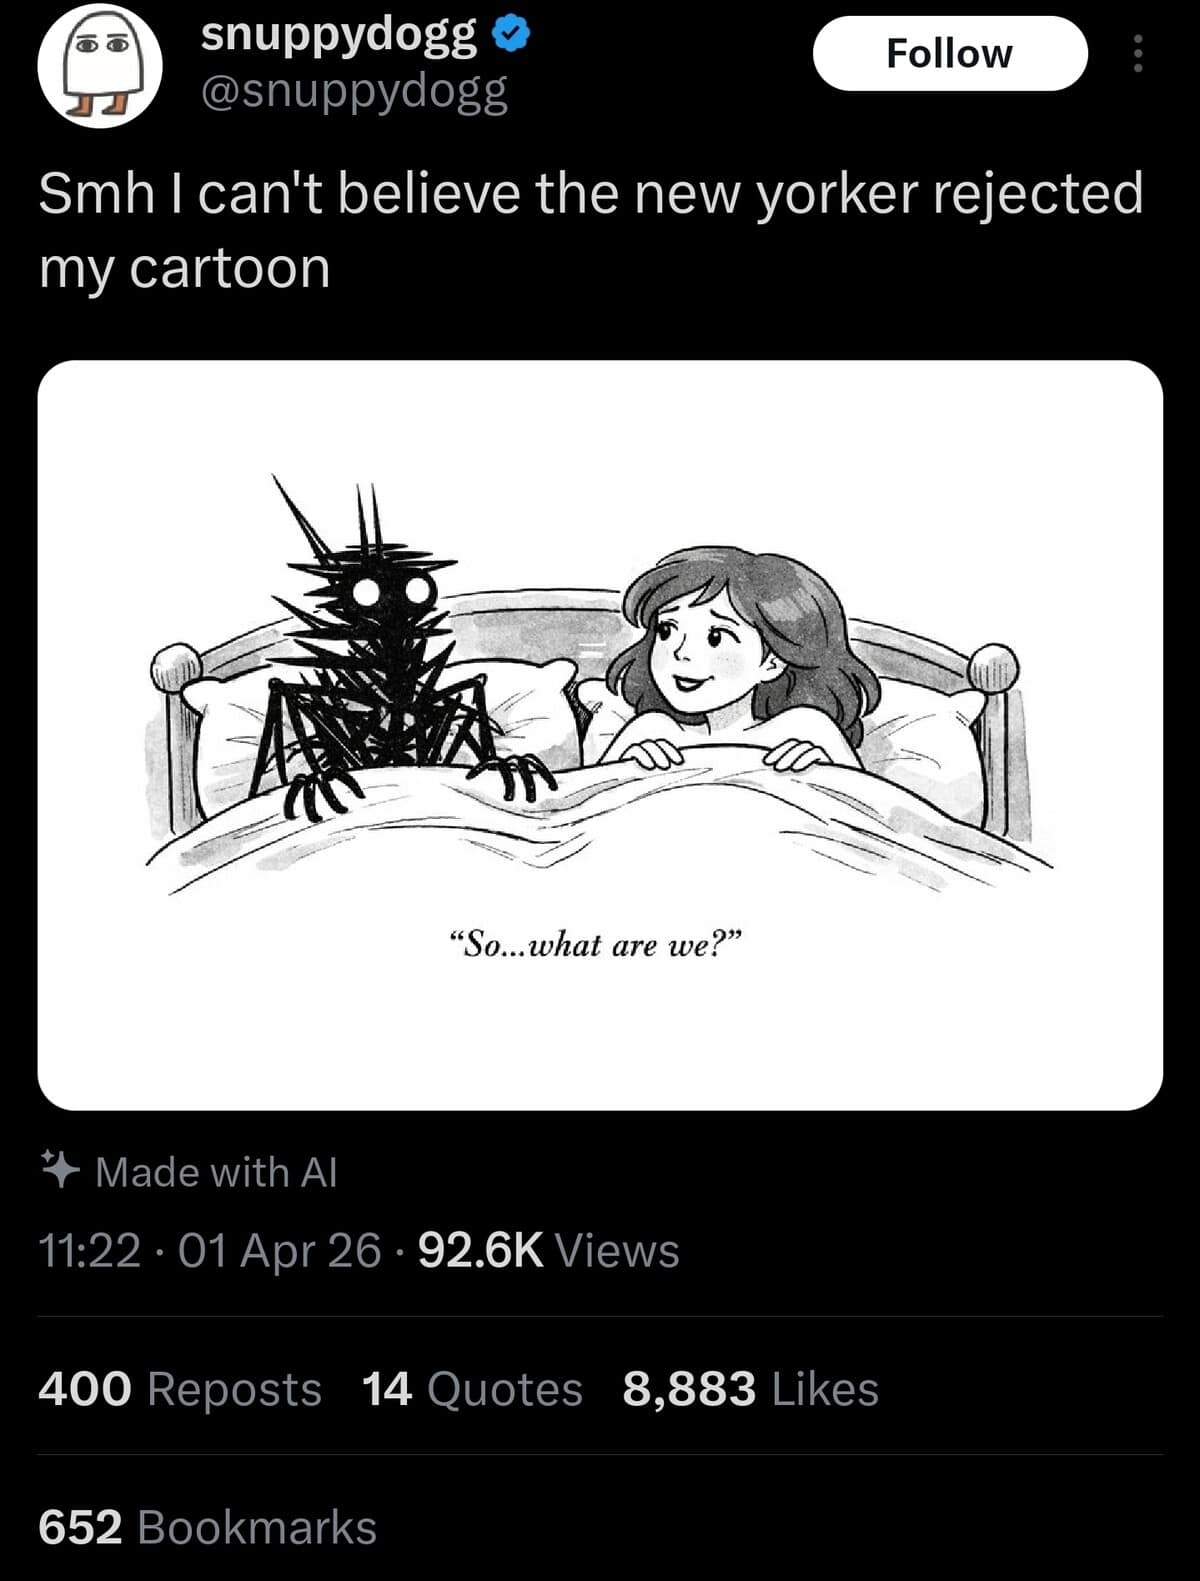Click the profile picture to view profile
This screenshot has height=1581, width=1200.
100,65
